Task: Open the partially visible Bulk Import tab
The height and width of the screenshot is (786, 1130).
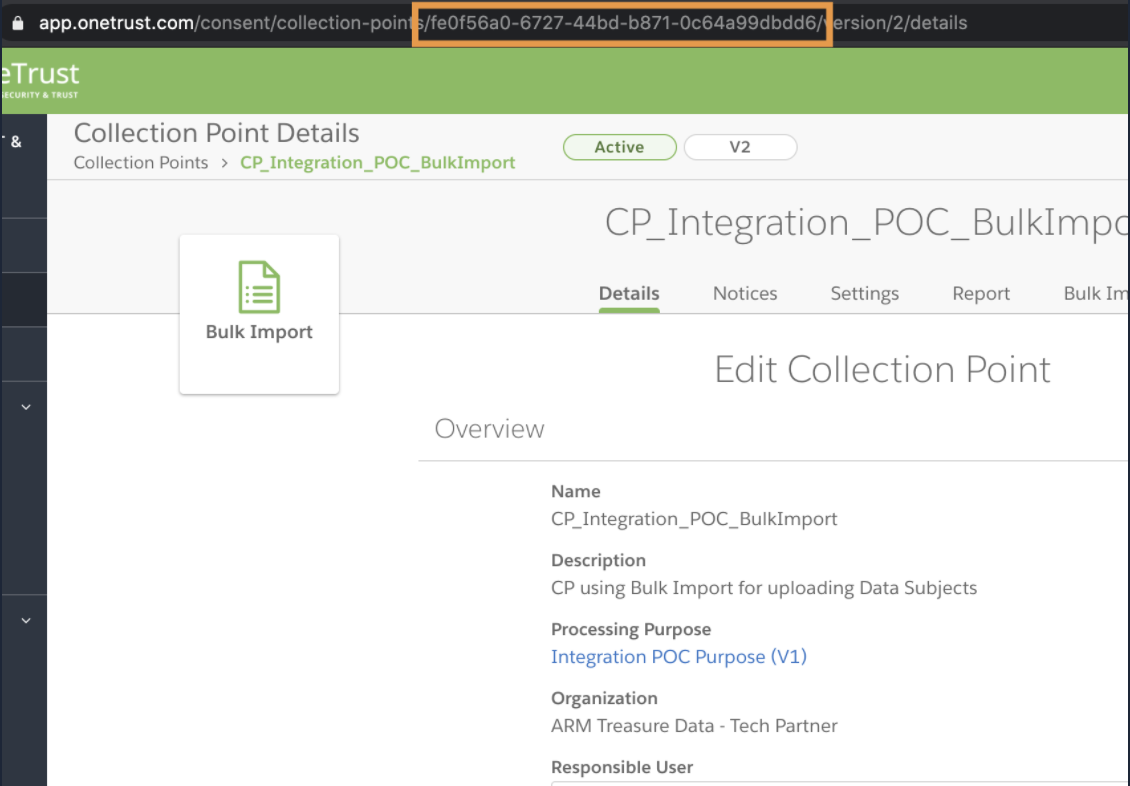Action: 1096,293
